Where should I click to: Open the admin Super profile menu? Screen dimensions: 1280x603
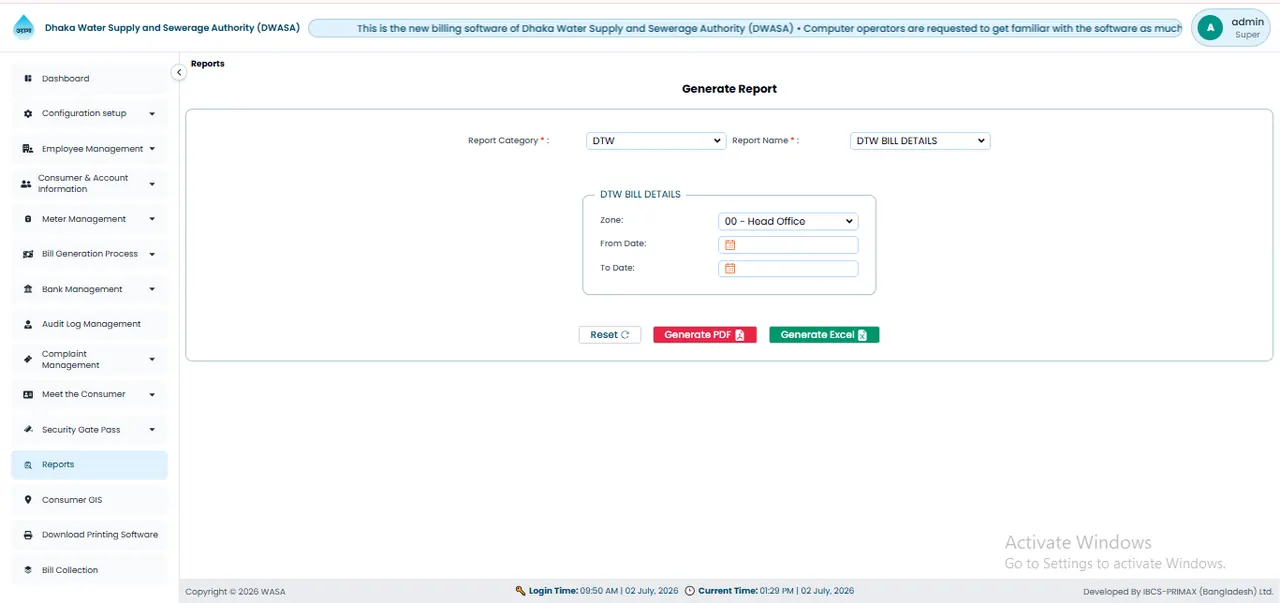click(x=1229, y=28)
